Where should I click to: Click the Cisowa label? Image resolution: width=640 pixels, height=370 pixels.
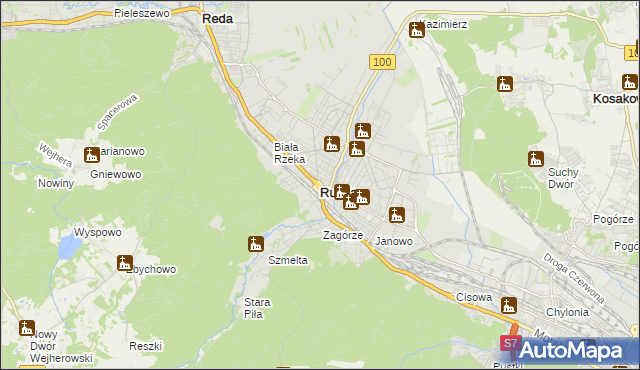tap(474, 297)
